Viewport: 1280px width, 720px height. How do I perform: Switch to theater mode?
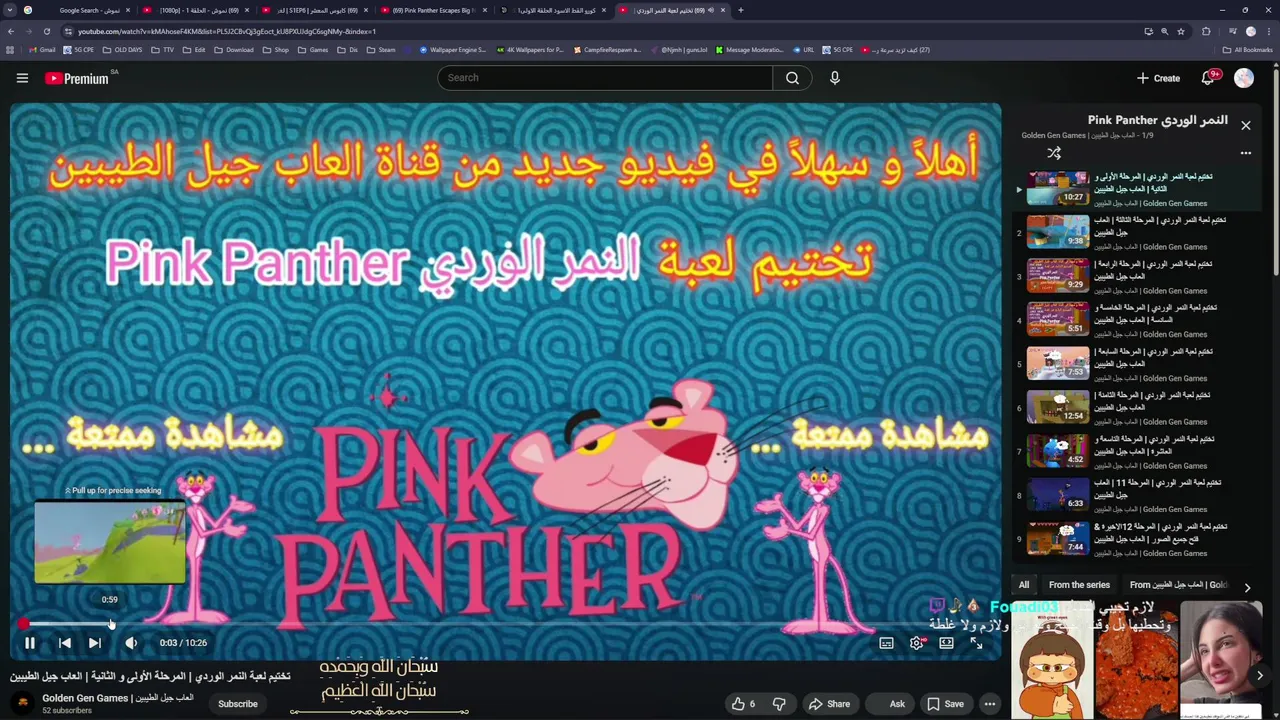[x=946, y=643]
